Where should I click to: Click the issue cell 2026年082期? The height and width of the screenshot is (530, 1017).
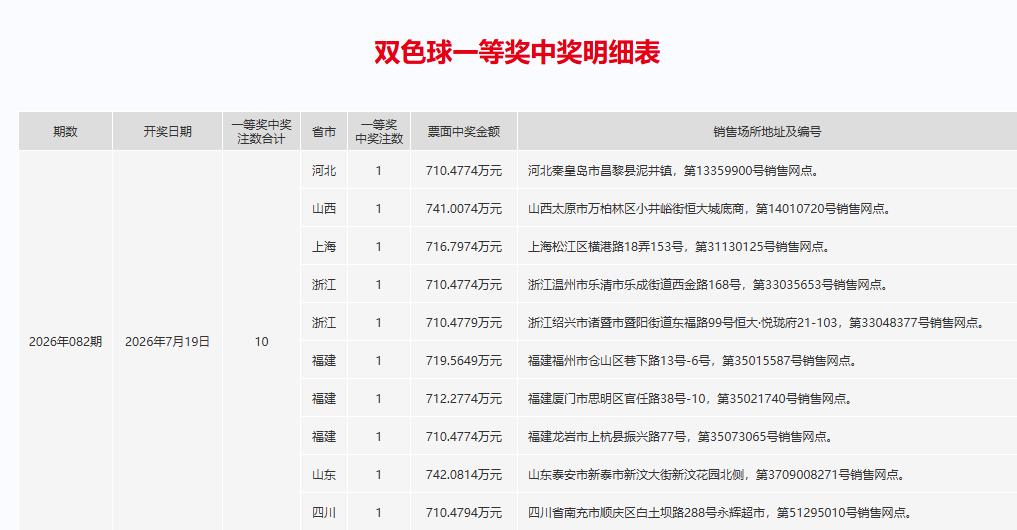pos(66,342)
